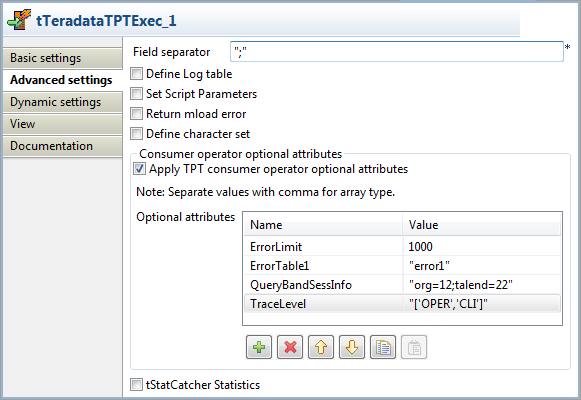Open the View tab

[63, 124]
